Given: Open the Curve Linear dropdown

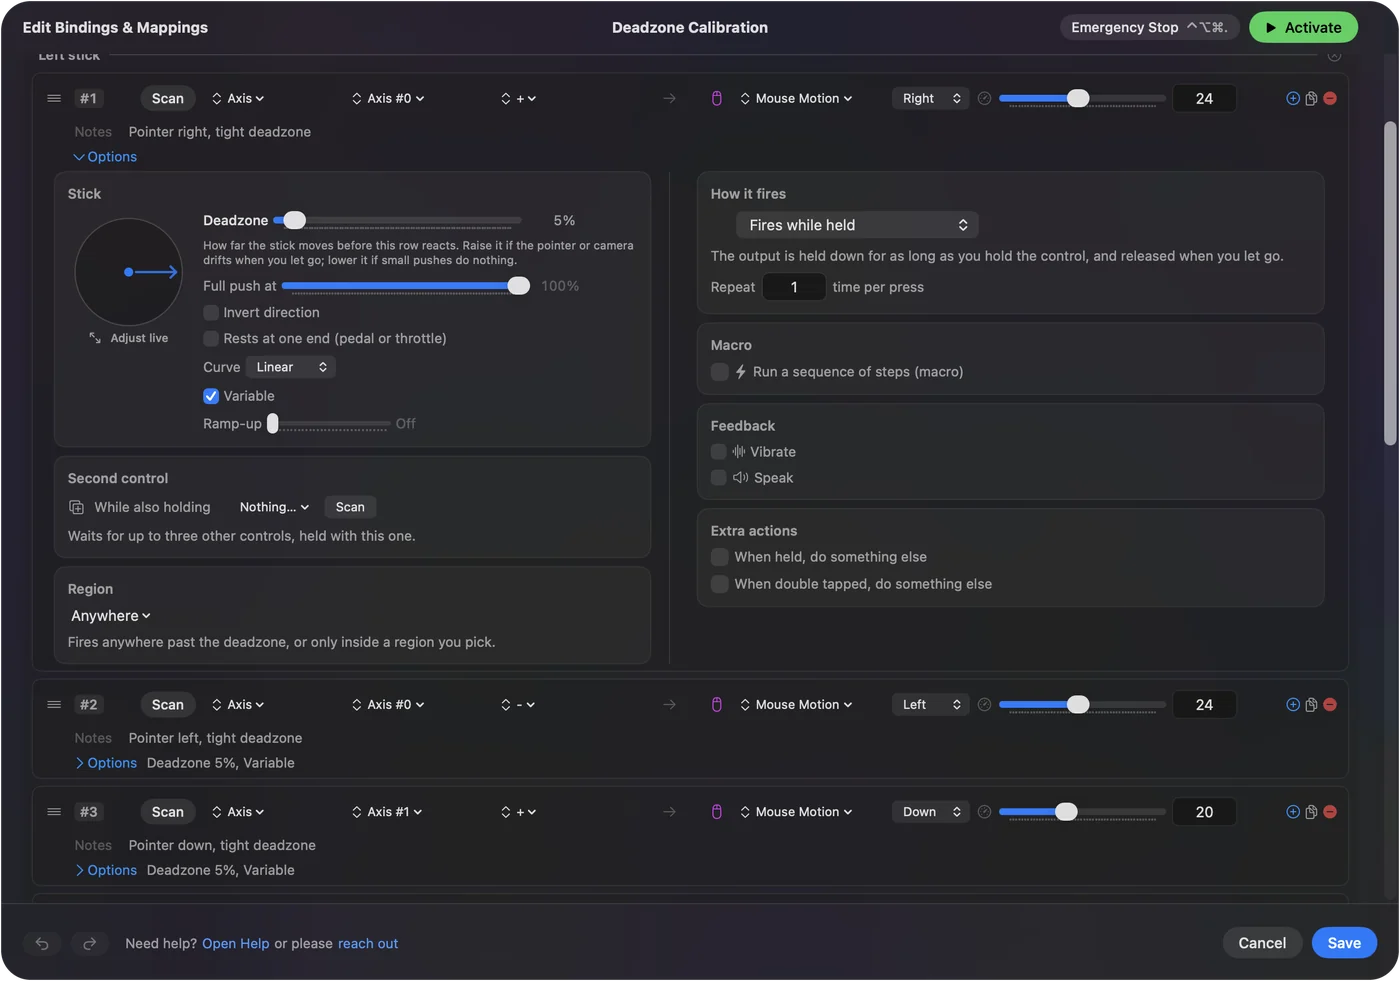Looking at the screenshot, I should pyautogui.click(x=290, y=367).
